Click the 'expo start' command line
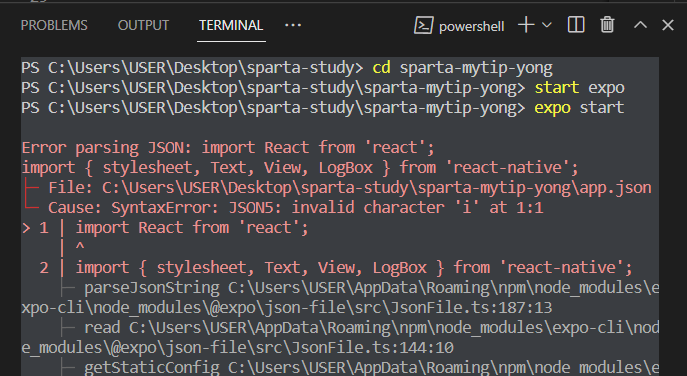Image resolution: width=687 pixels, height=376 pixels. click(323, 108)
